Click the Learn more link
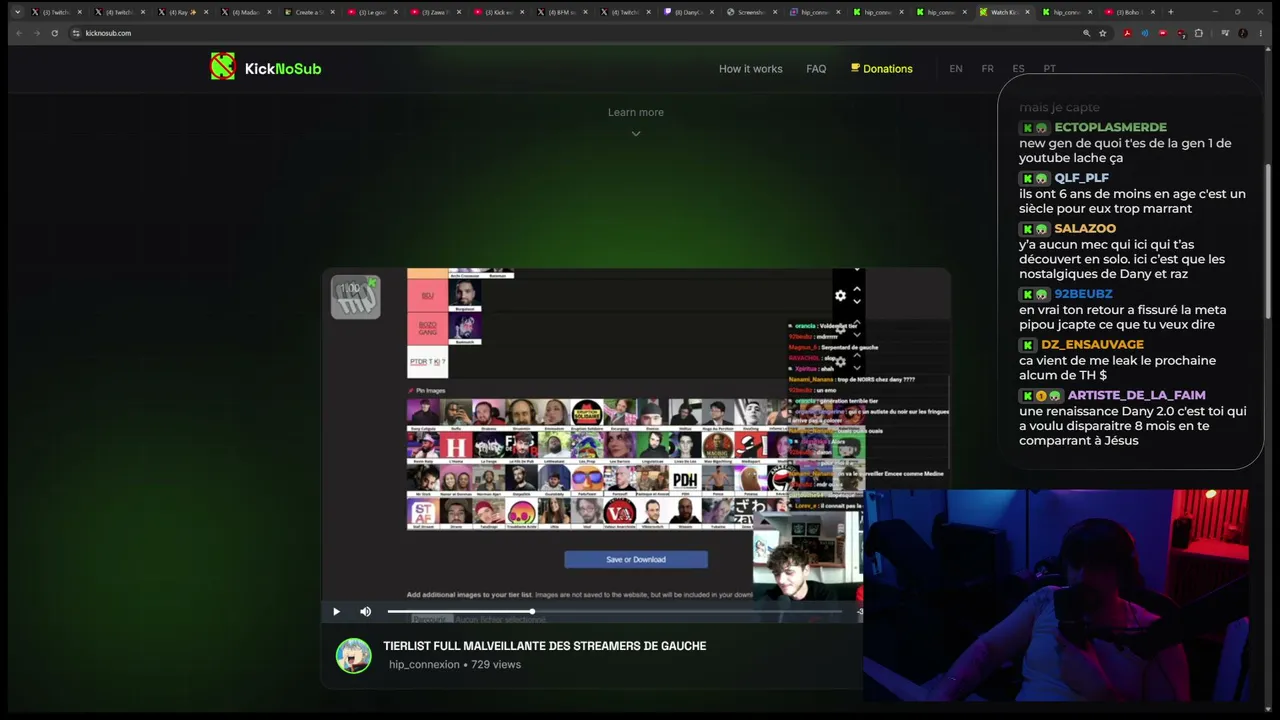1280x720 pixels. pos(636,112)
